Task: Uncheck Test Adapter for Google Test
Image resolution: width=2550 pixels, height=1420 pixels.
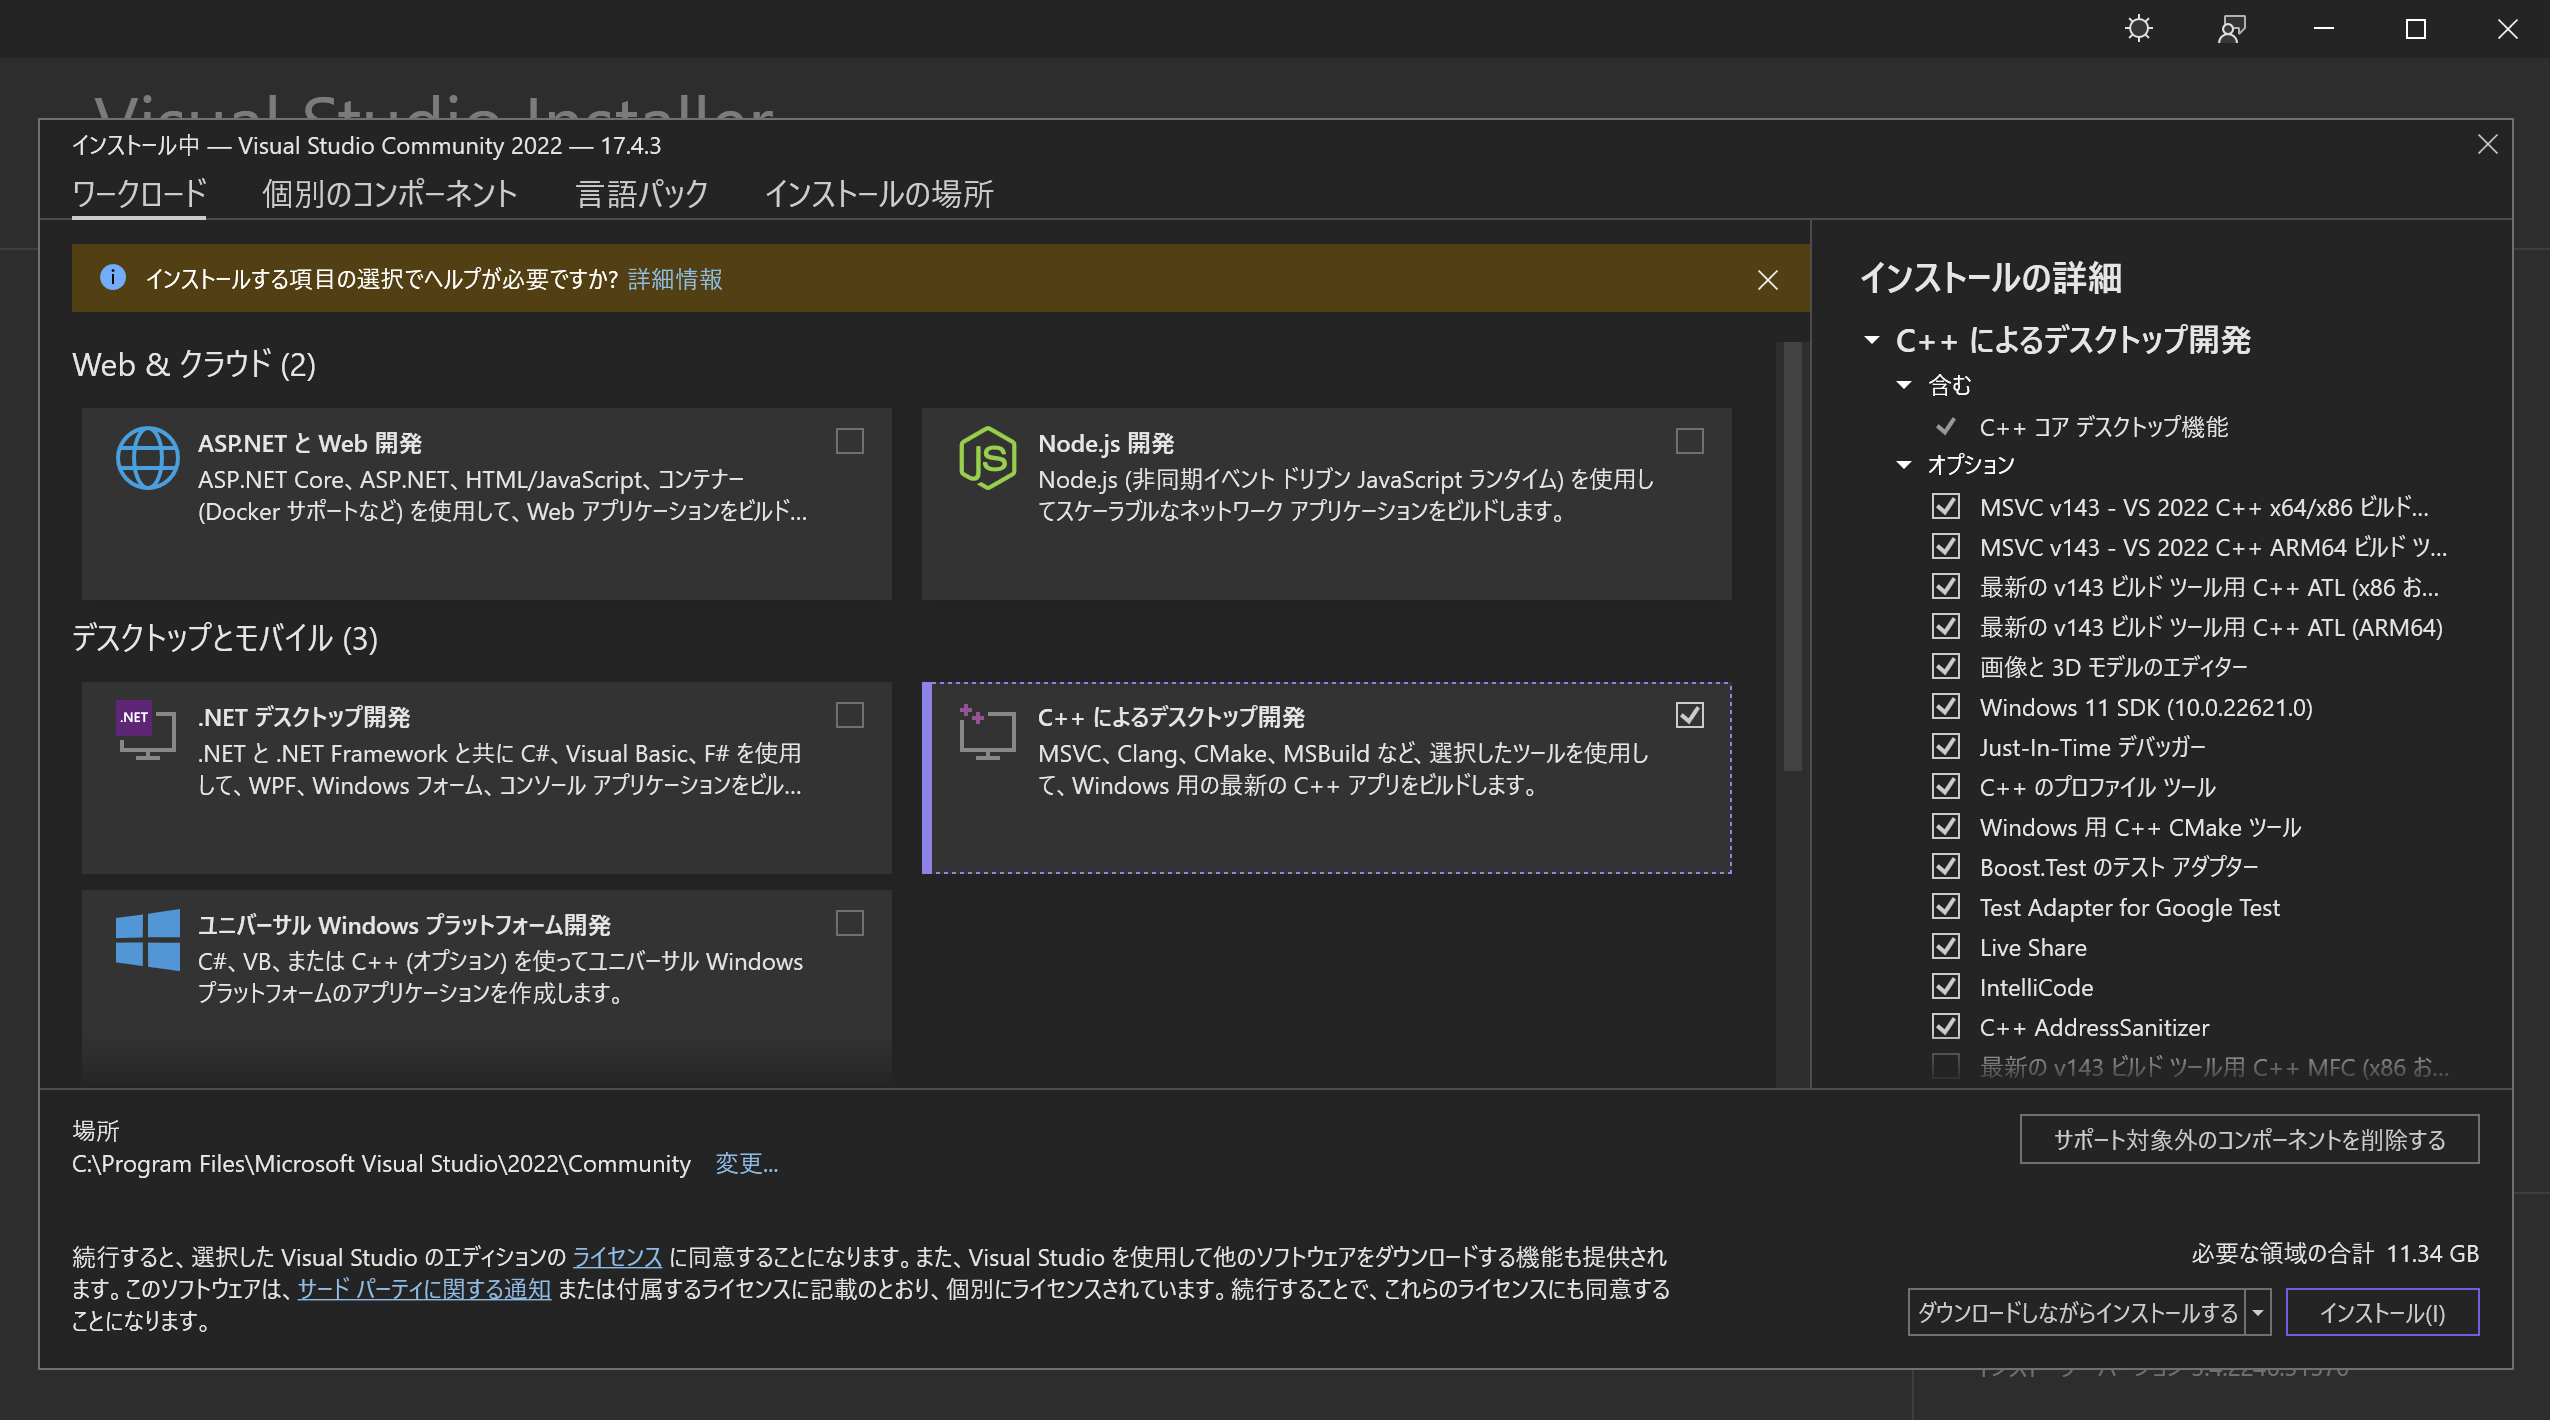Action: (x=1945, y=906)
